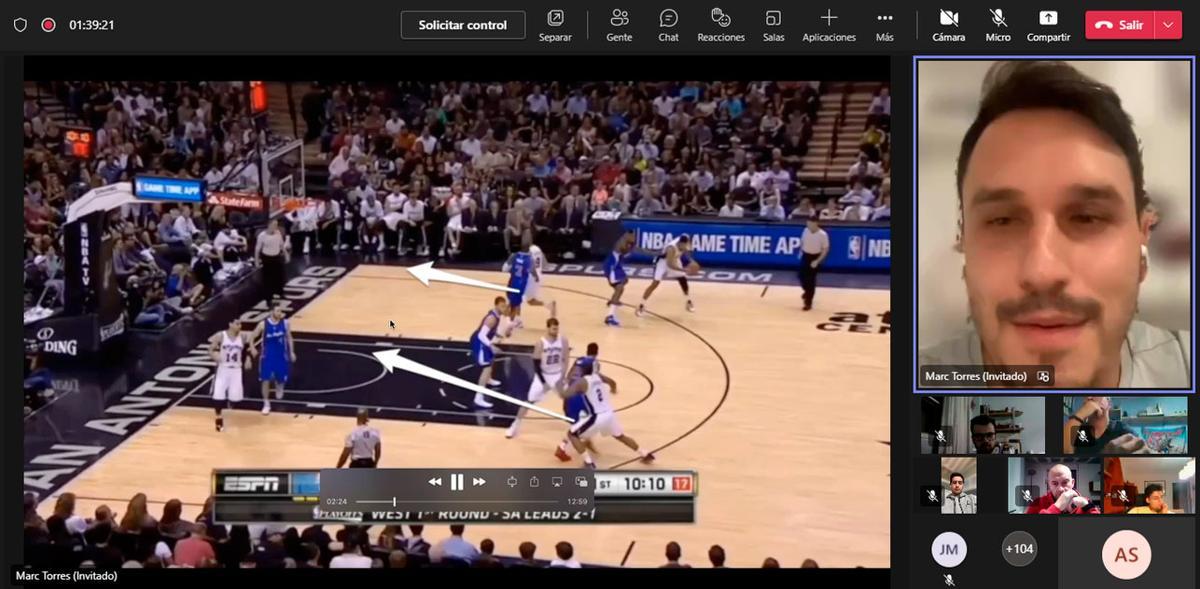Leave the meeting with Salir

coord(1119,25)
